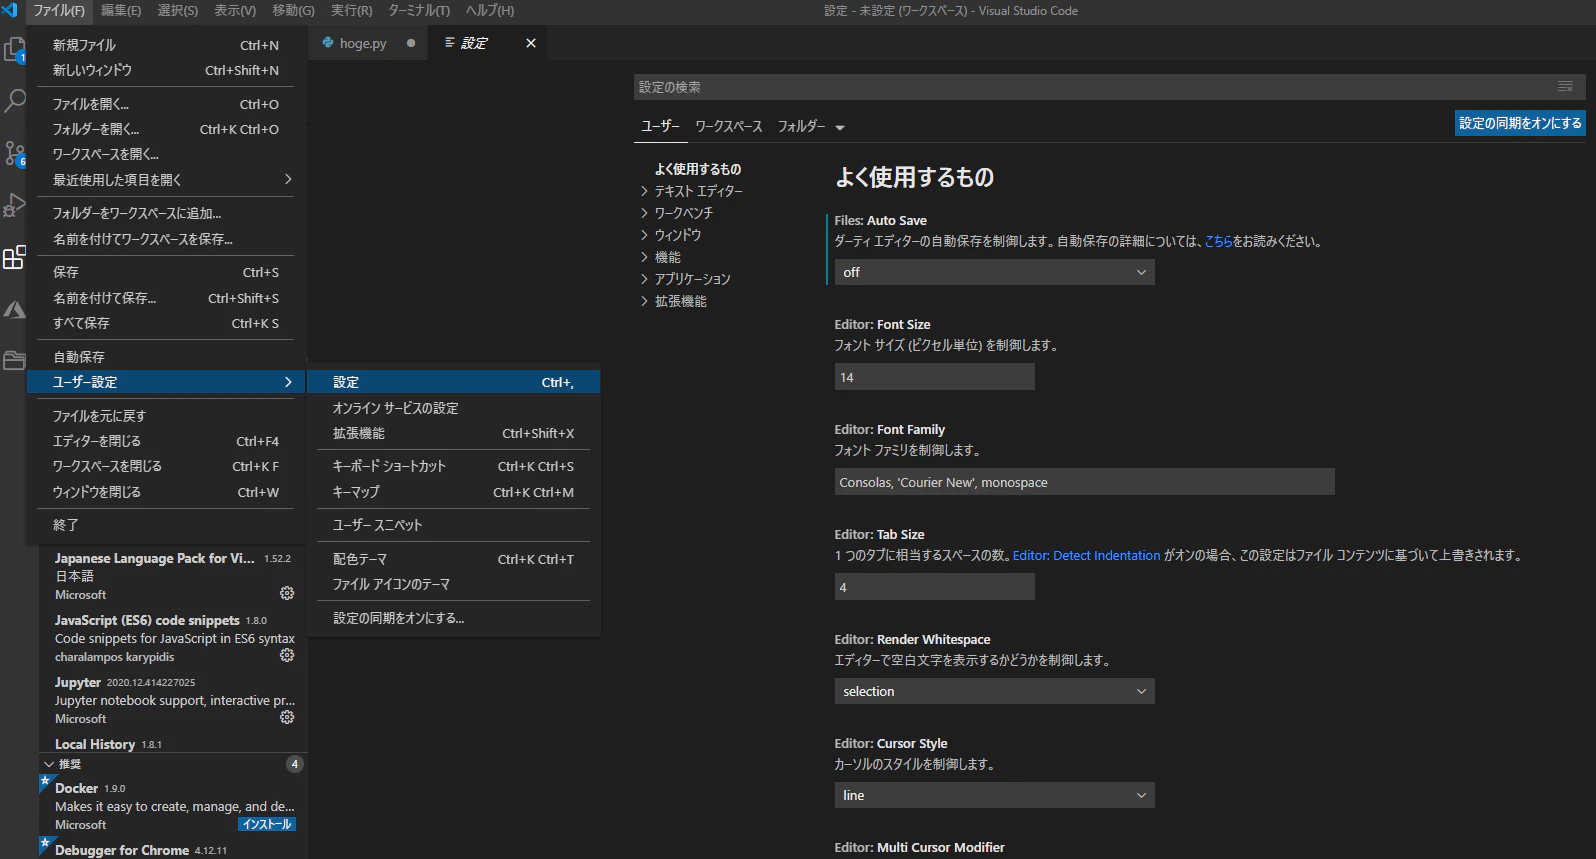
Task: Open the Run and Debug view icon
Action: pyautogui.click(x=14, y=205)
